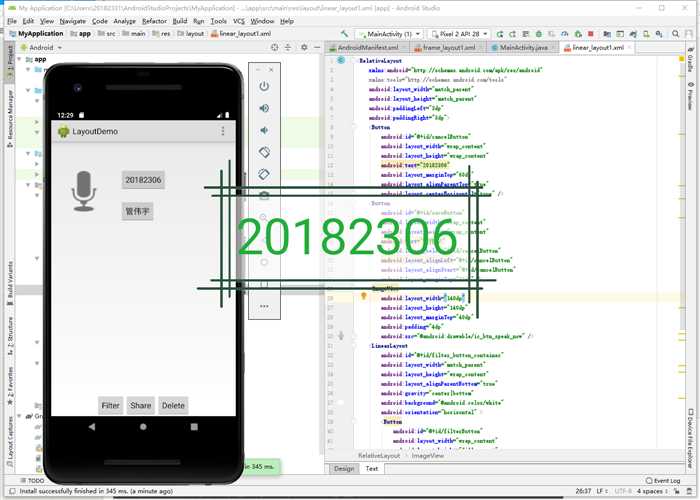Open emulator extended controls three-dots icon

(x=264, y=306)
